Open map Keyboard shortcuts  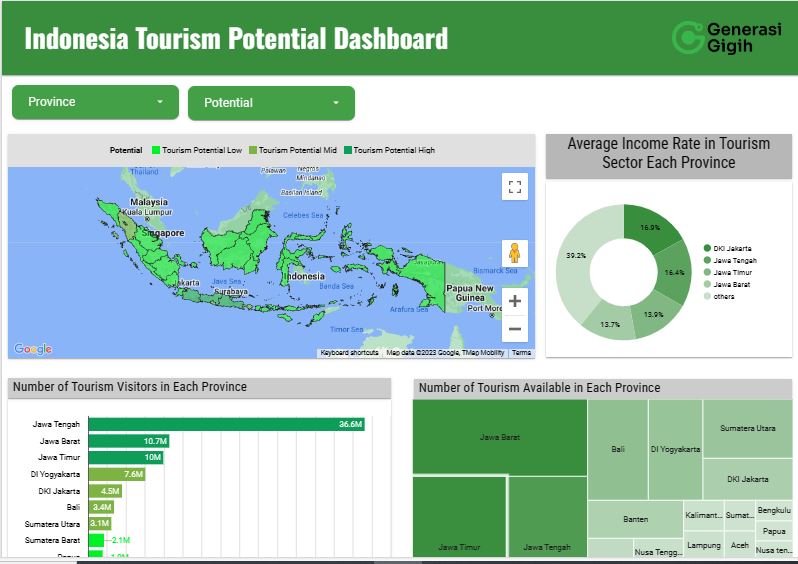(x=349, y=353)
